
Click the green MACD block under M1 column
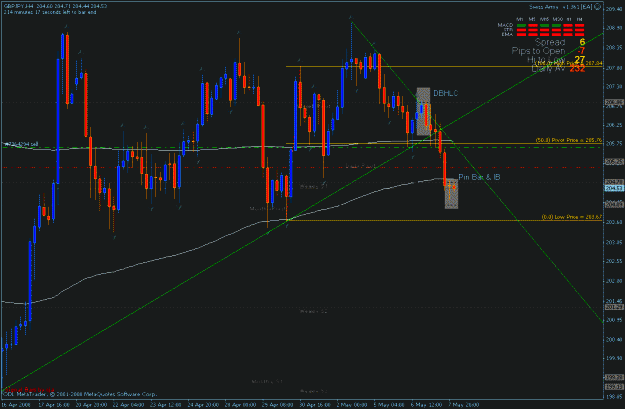click(521, 26)
